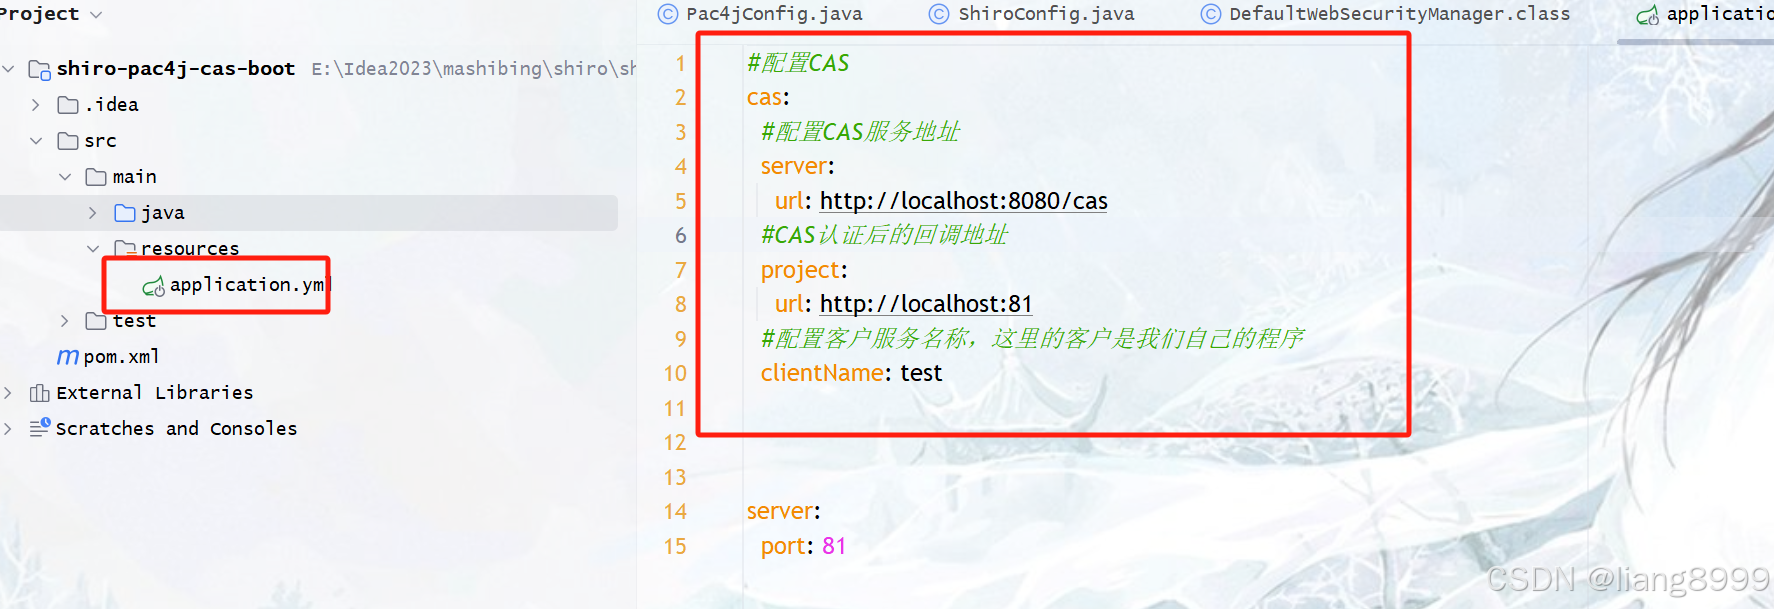
Task: Click the 'project' key on line 7
Action: coord(800,270)
